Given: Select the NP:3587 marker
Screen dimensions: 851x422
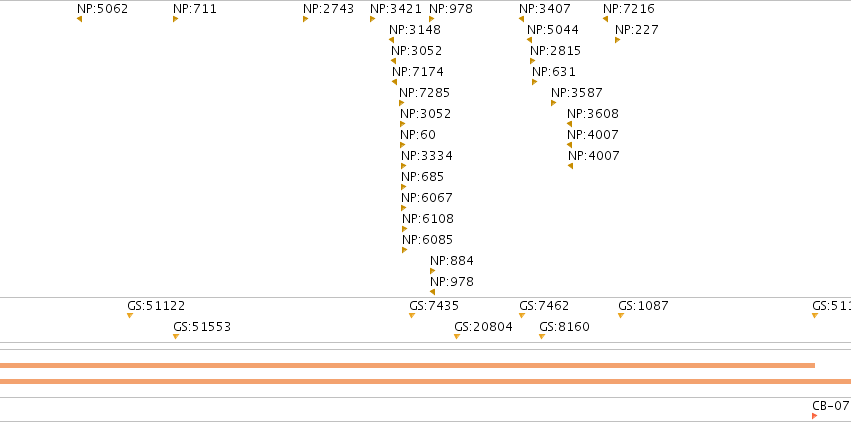Looking at the screenshot, I should click(554, 103).
